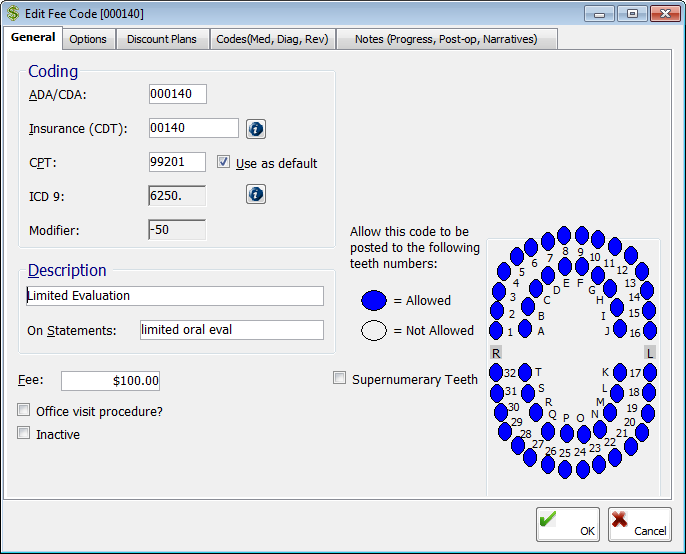Toggle the oval for tooth 16
The image size is (686, 554).
650,330
